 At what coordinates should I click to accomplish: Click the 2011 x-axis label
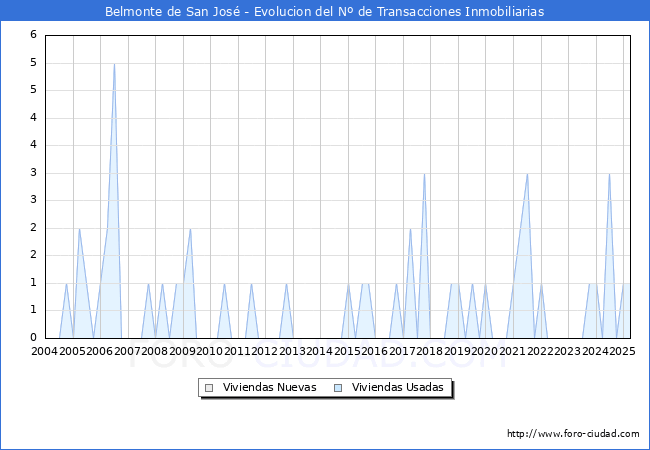click(237, 351)
